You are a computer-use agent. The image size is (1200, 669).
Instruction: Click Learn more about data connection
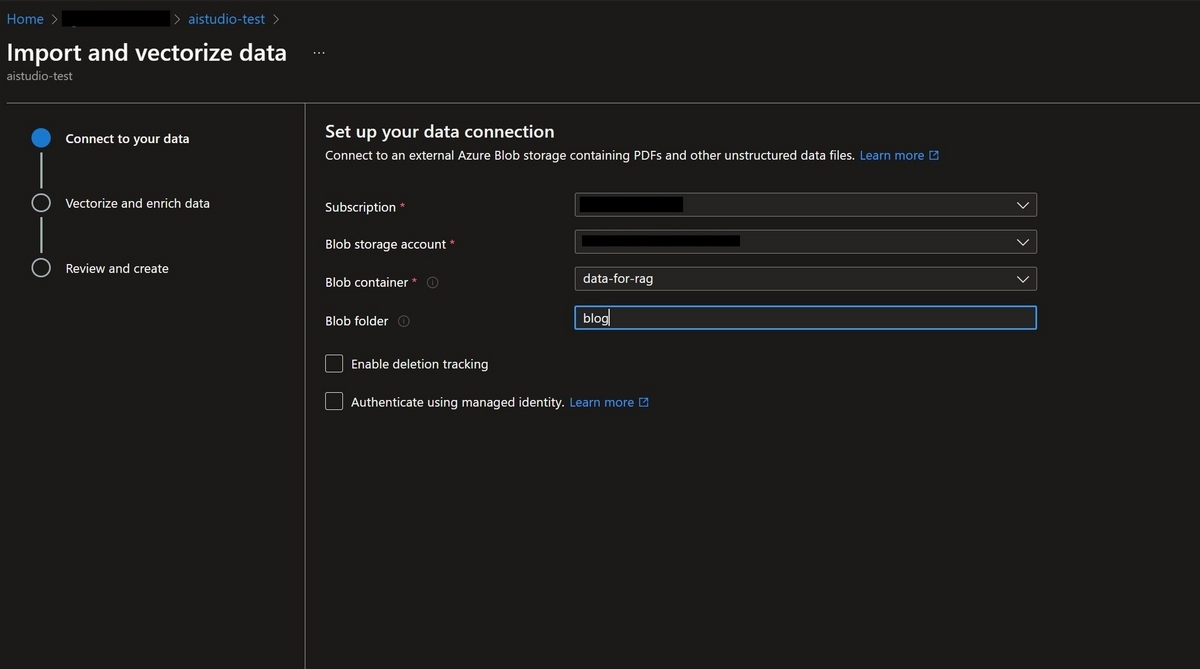(x=891, y=156)
